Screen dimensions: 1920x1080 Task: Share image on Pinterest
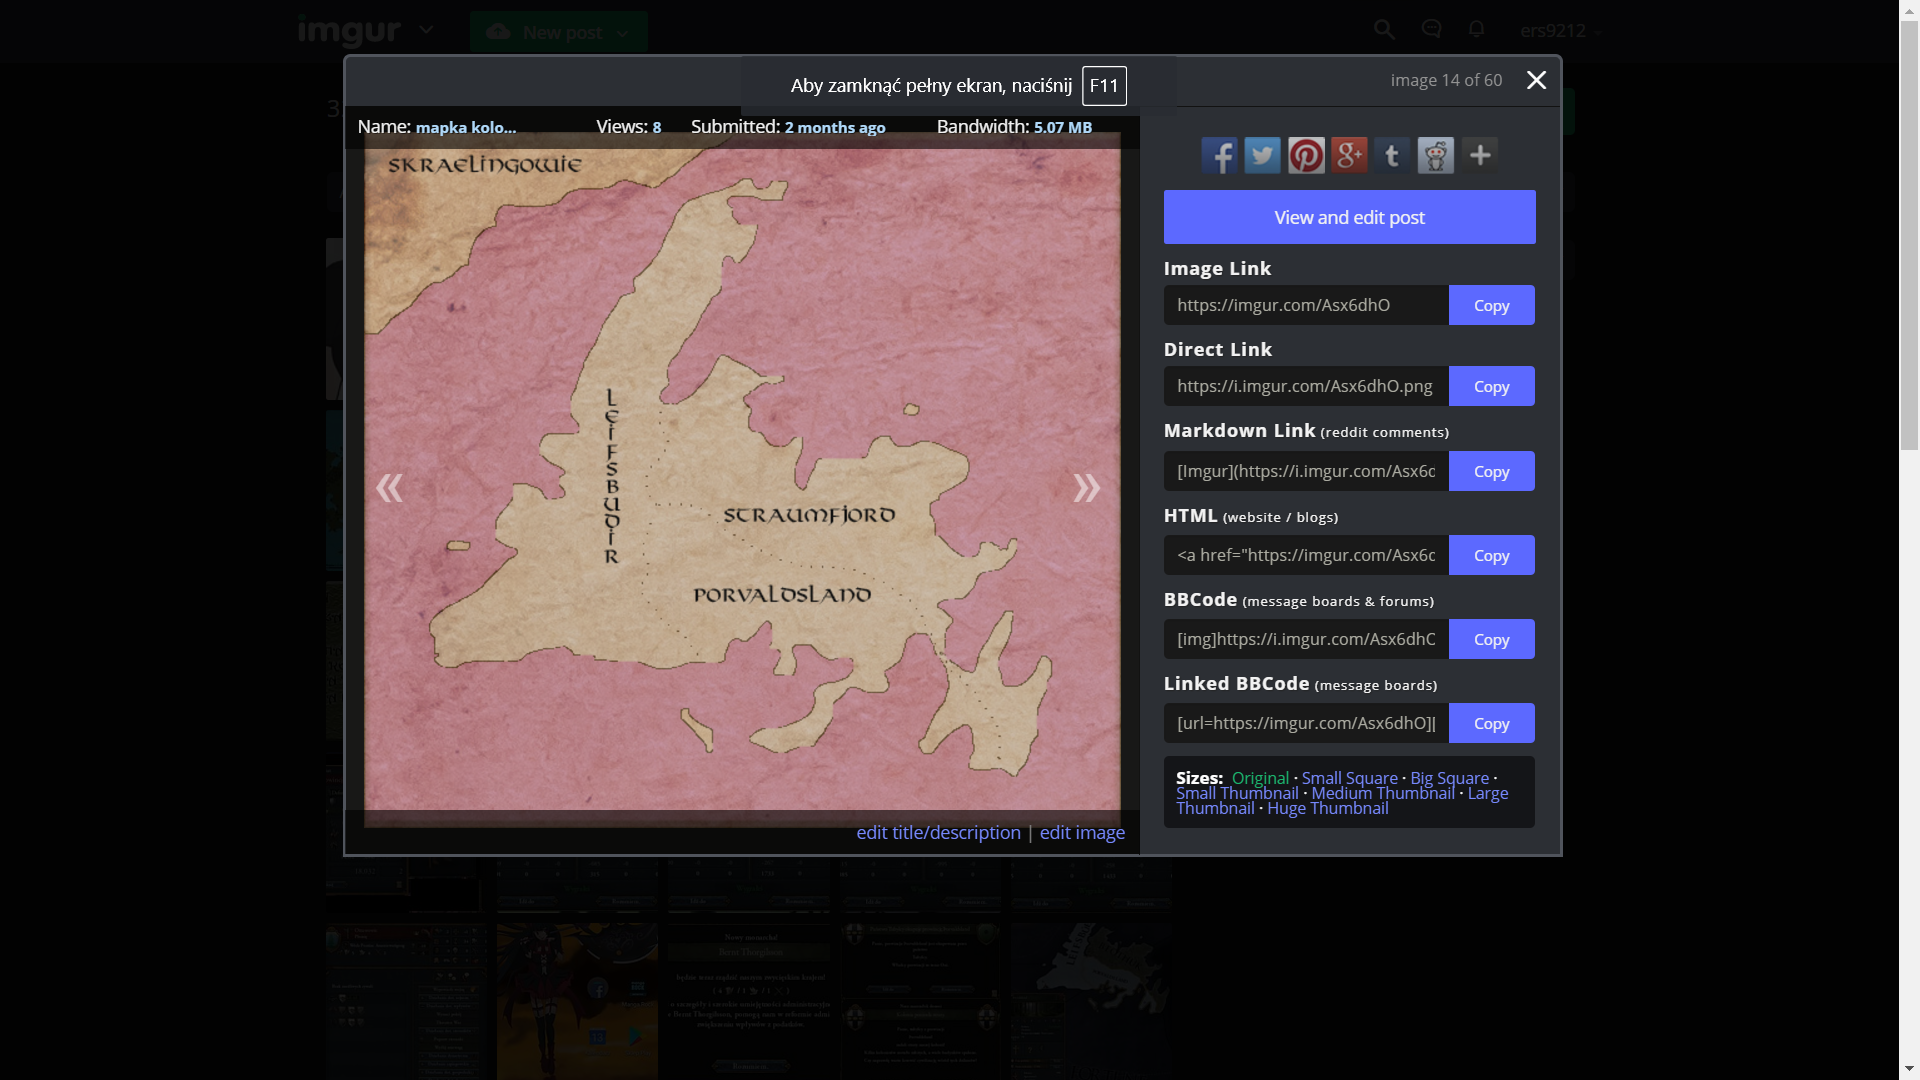(1306, 155)
